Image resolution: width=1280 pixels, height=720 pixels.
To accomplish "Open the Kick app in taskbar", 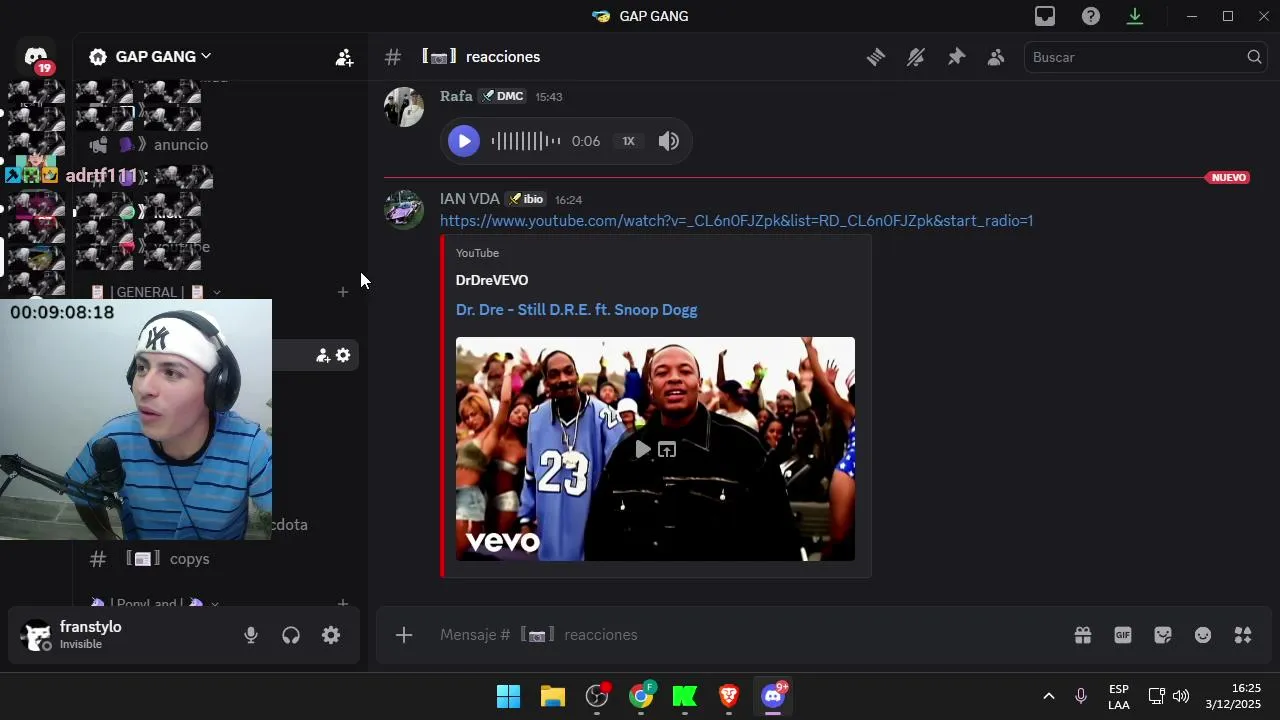I will pyautogui.click(x=685, y=696).
